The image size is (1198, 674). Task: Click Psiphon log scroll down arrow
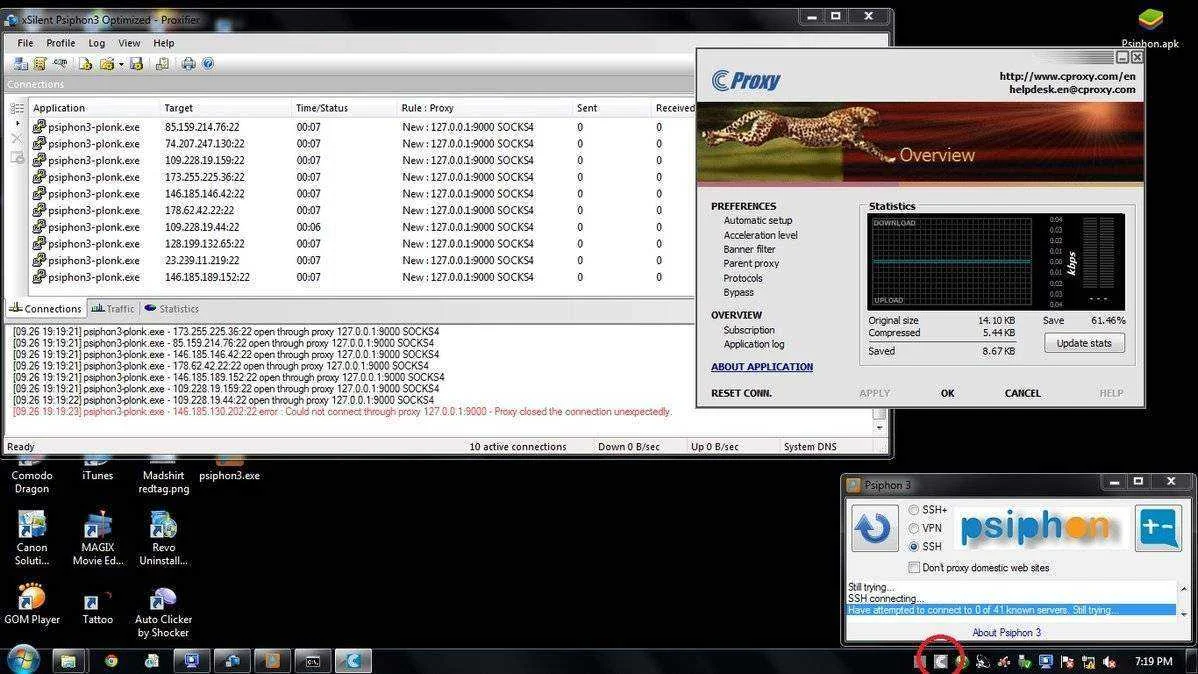[x=1183, y=614]
